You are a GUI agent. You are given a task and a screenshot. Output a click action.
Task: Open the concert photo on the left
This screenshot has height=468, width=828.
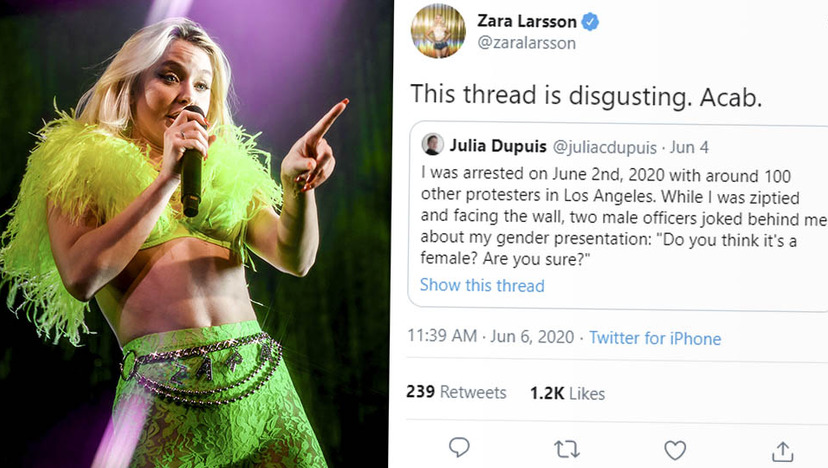tap(195, 234)
